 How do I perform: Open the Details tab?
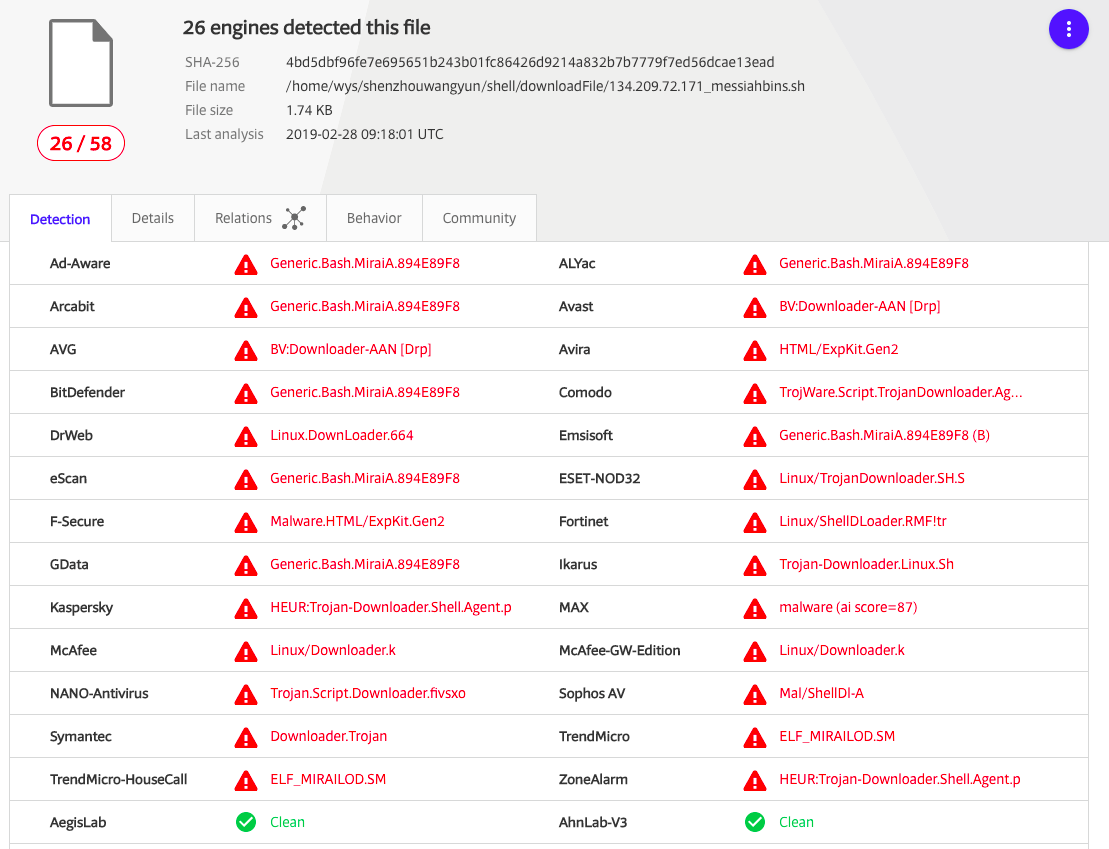[153, 218]
